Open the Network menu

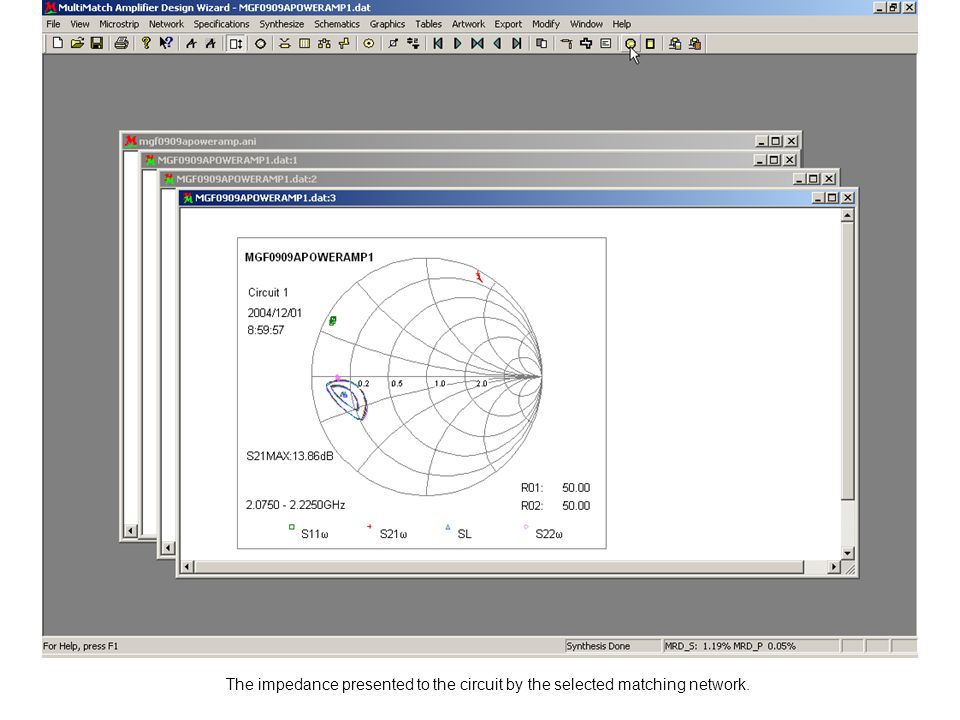[166, 24]
